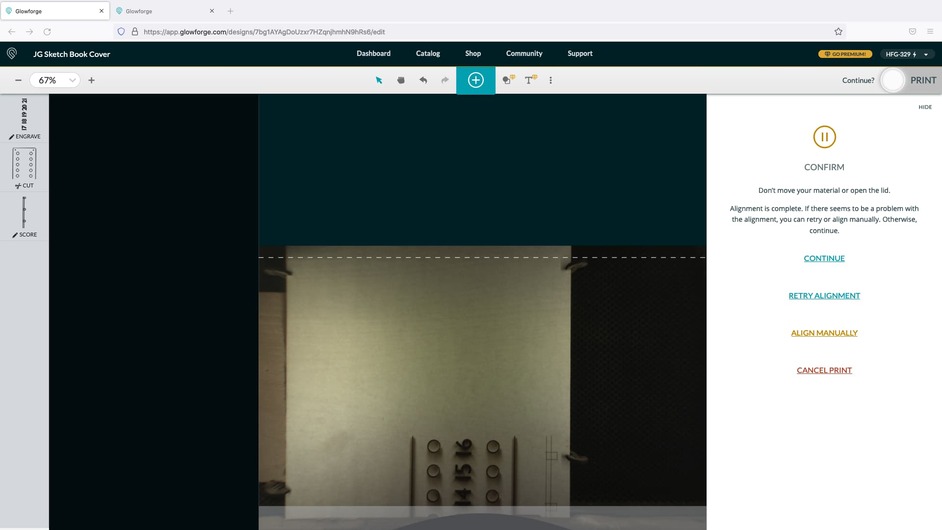The image size is (942, 530).
Task: Hide the confirm side panel
Action: [x=925, y=107]
